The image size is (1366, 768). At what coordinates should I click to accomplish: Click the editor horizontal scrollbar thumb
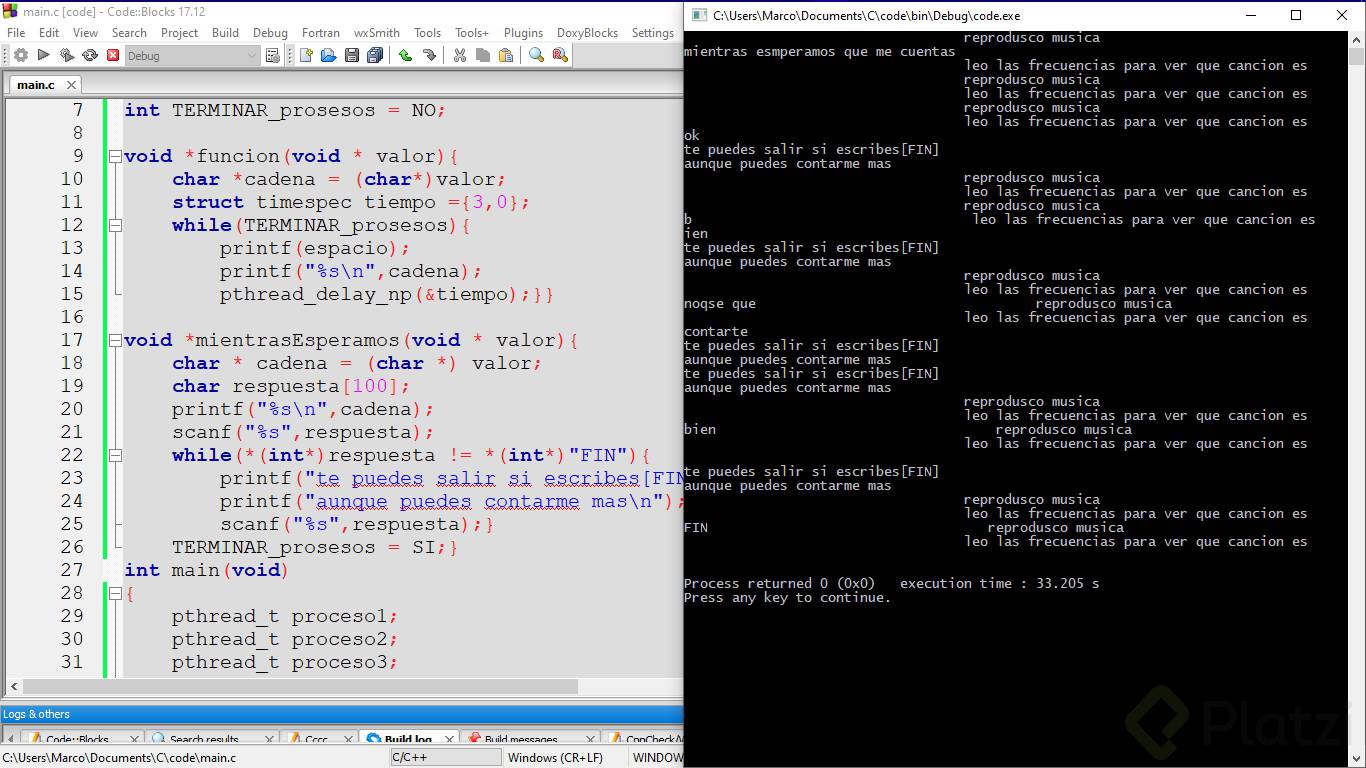(x=300, y=687)
